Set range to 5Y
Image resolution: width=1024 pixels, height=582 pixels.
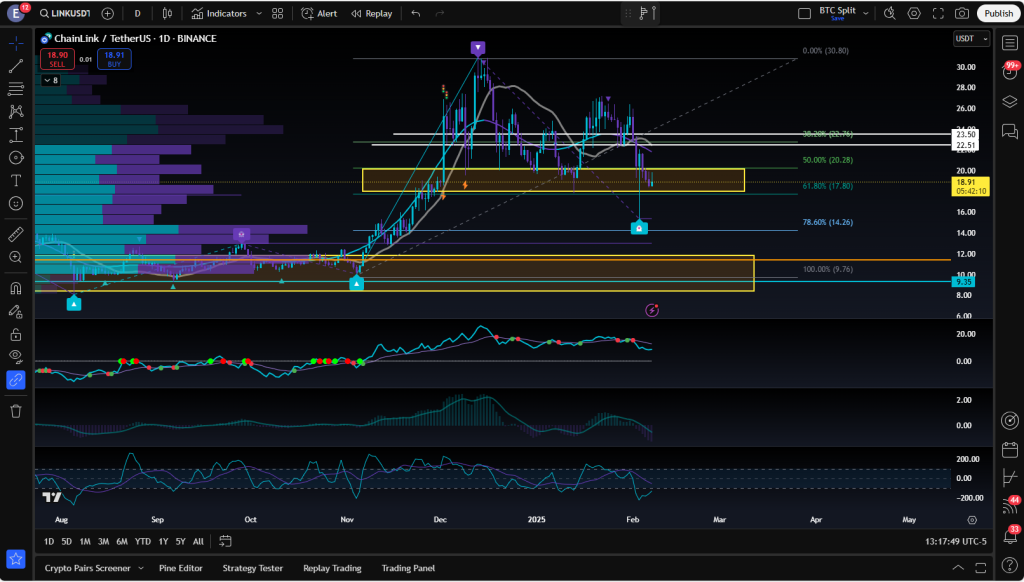(x=180, y=542)
